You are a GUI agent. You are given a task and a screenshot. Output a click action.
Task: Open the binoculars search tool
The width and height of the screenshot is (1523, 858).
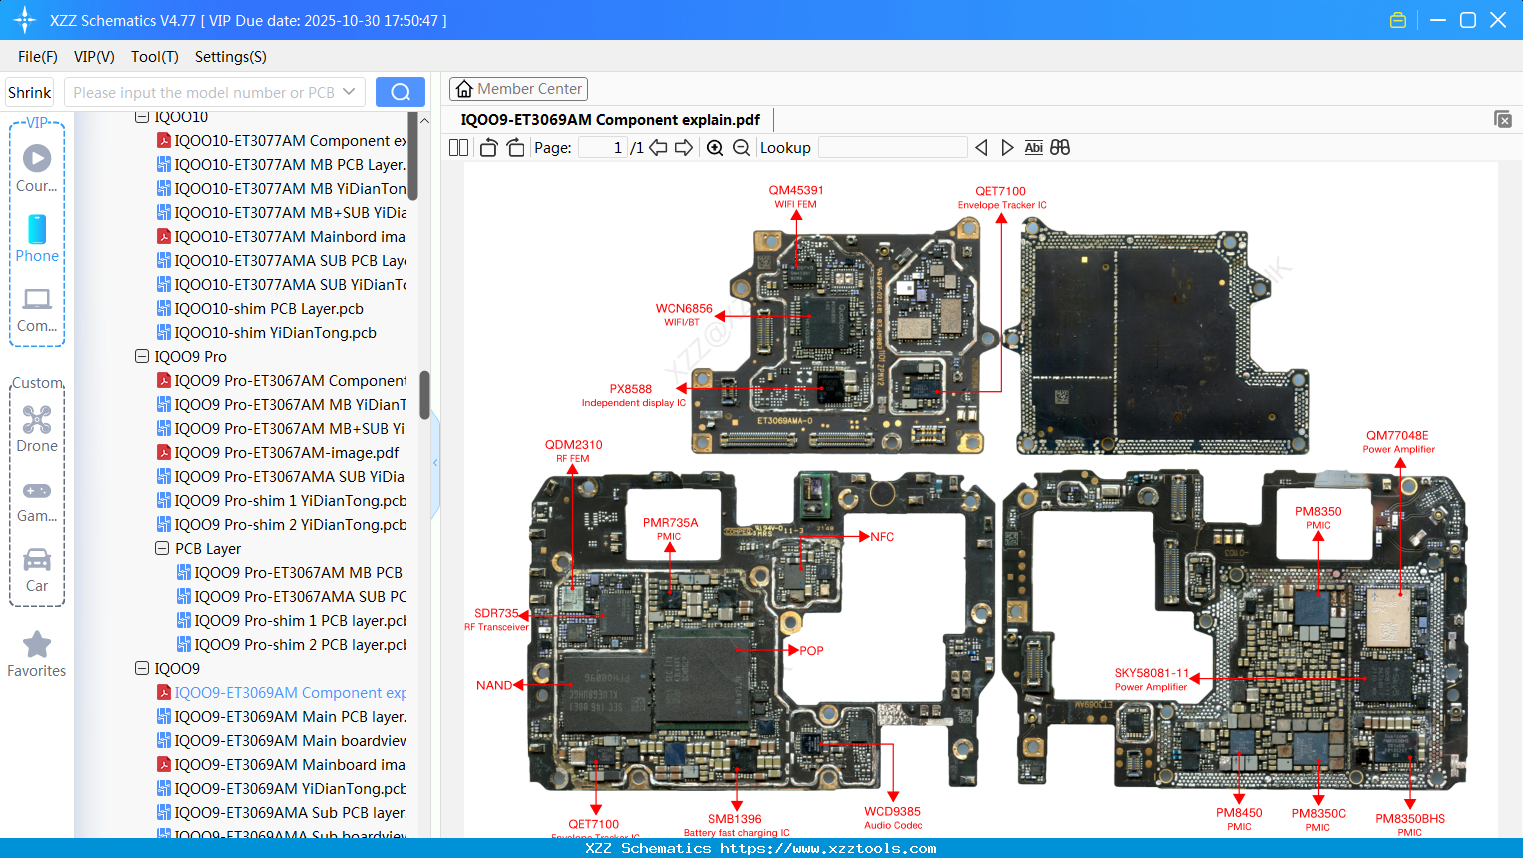pos(1060,147)
